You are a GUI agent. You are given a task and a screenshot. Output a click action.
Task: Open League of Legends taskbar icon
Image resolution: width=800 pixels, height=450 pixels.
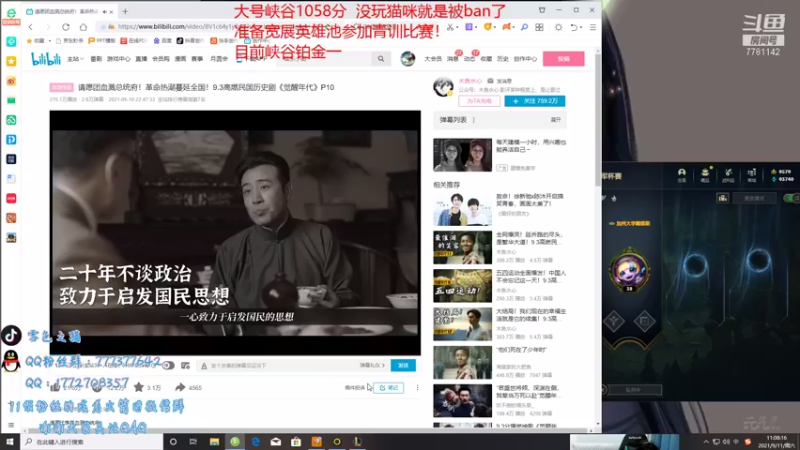point(357,441)
